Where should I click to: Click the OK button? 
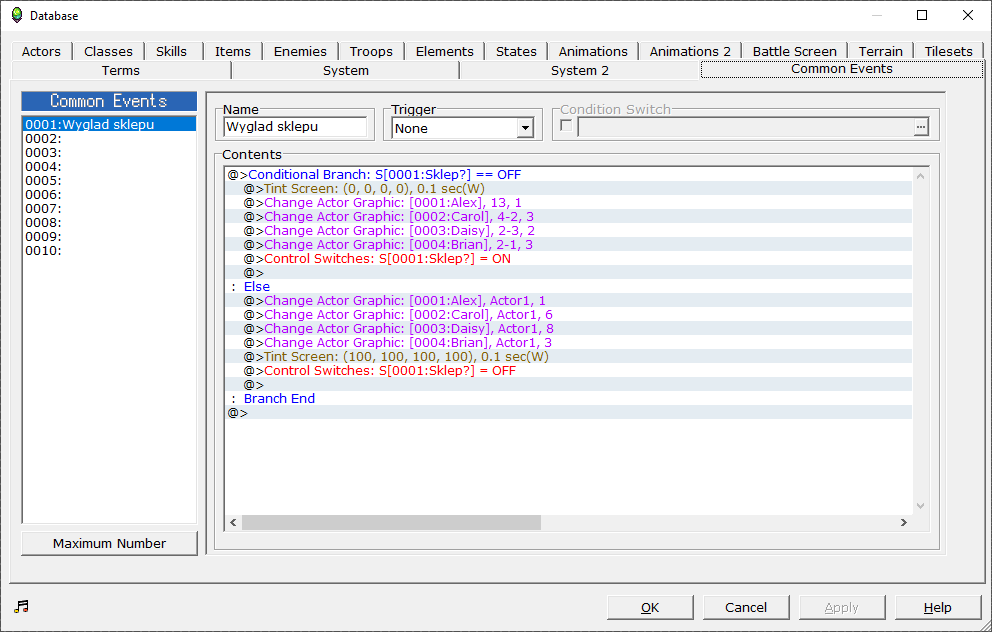click(x=650, y=607)
